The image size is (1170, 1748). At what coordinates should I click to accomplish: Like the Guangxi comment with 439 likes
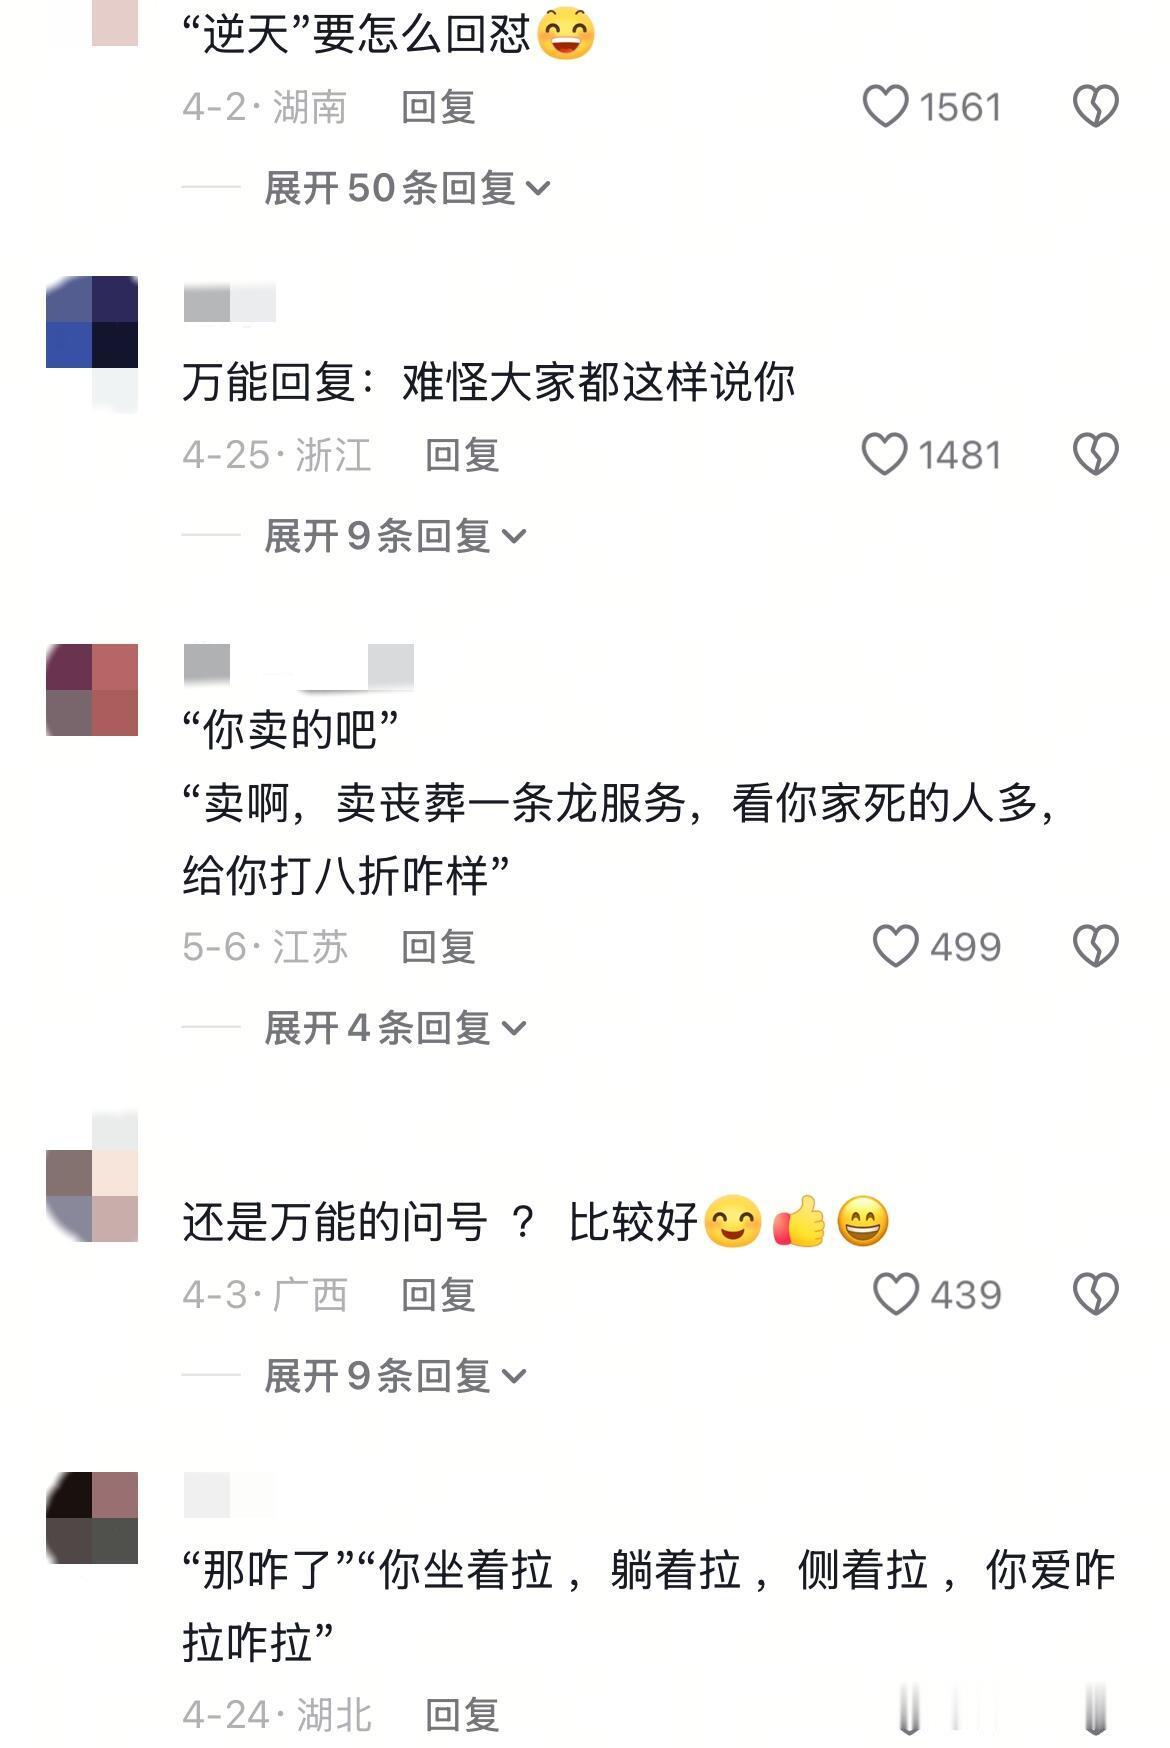tap(896, 1294)
